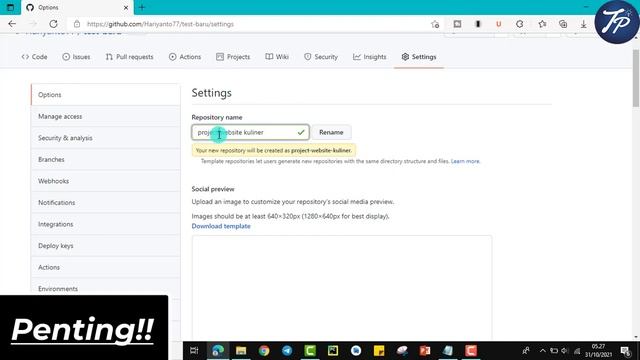Image resolution: width=640 pixels, height=360 pixels.
Task: Open the repository Actions tab
Action: point(185,57)
